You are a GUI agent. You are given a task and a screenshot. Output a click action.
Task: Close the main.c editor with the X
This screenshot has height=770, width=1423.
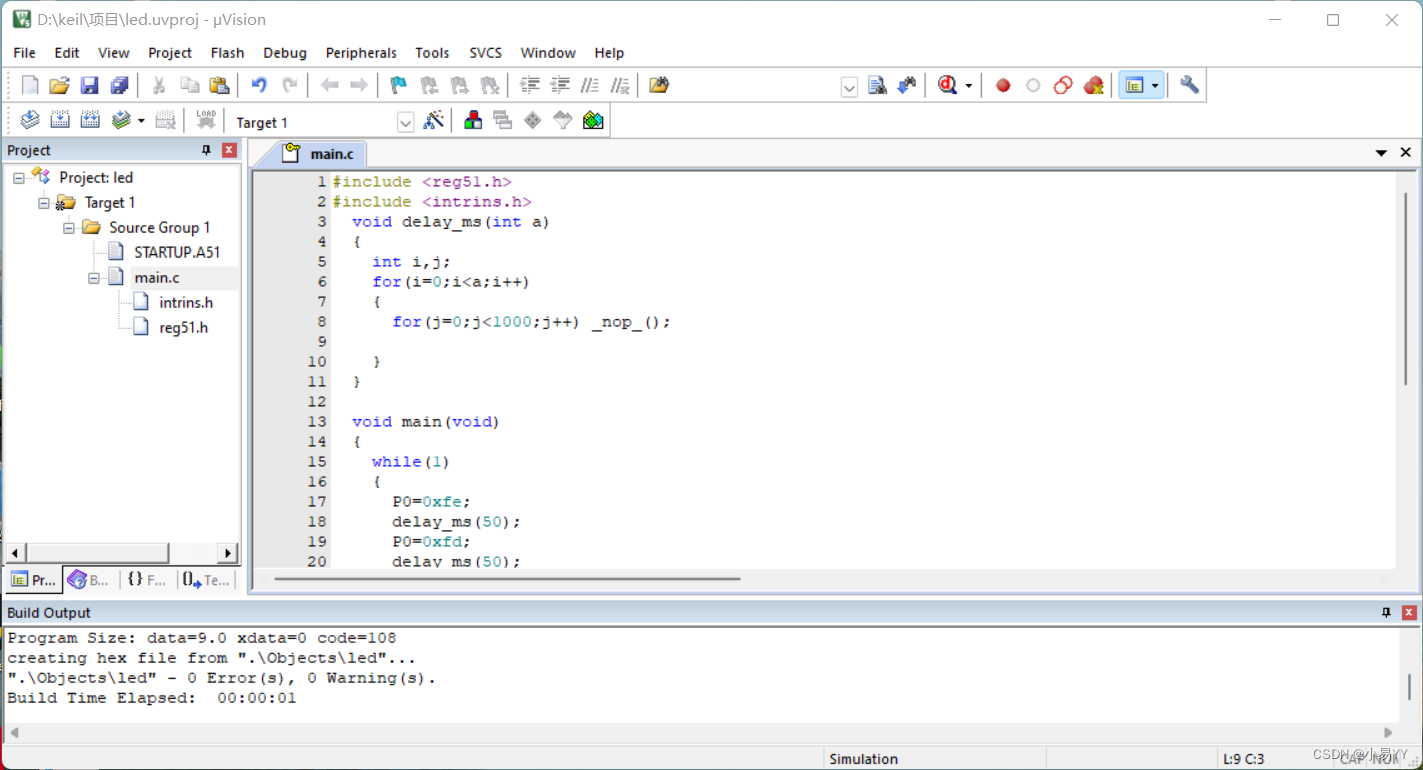[1405, 153]
